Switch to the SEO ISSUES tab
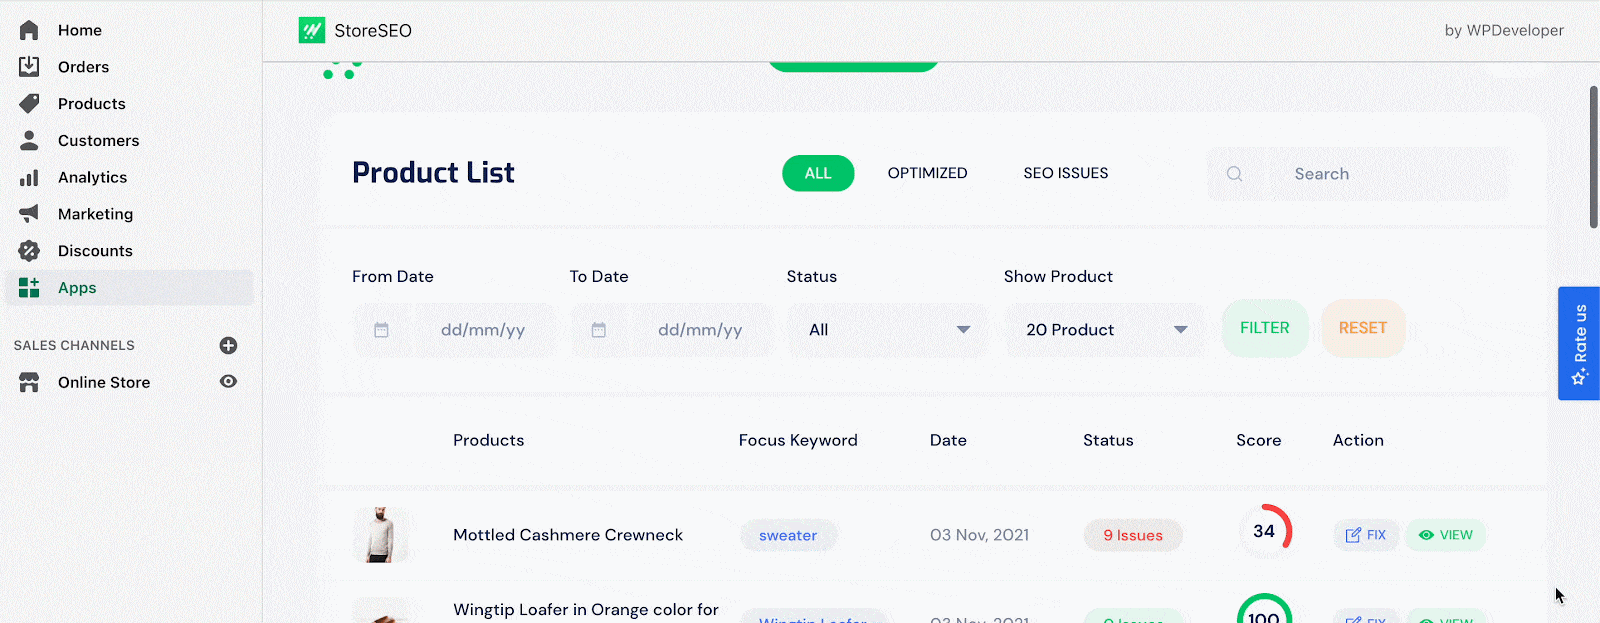The image size is (1600, 623). click(1066, 173)
